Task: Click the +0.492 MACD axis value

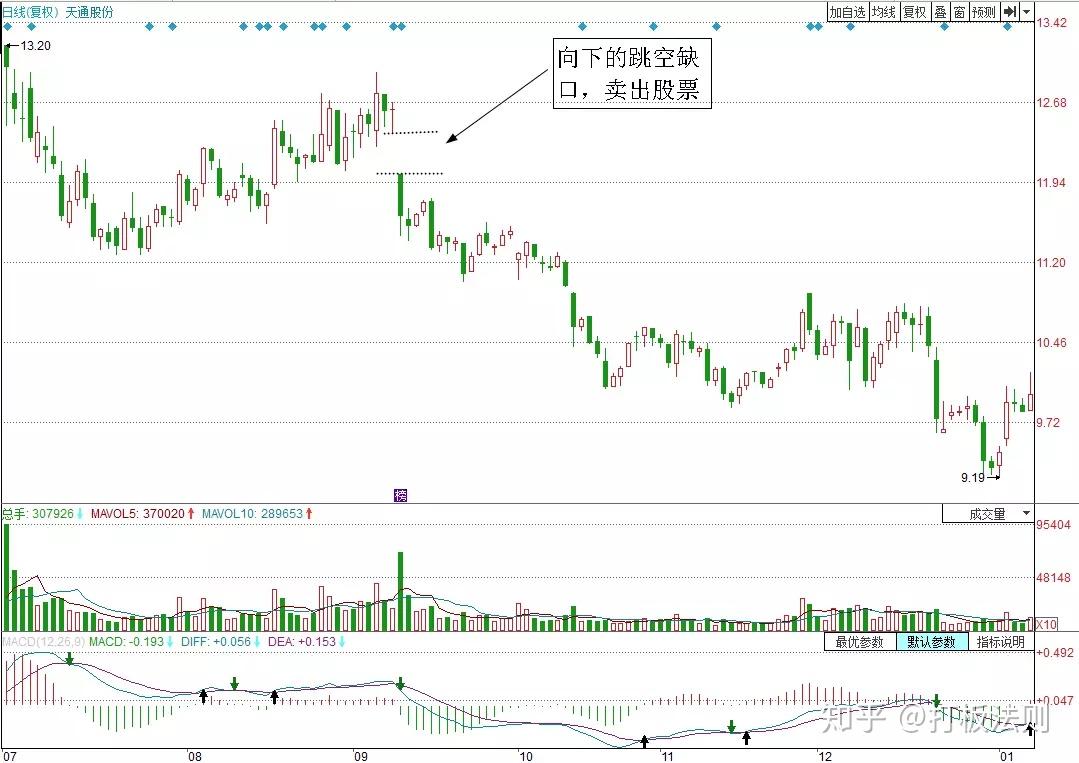Action: (x=1054, y=653)
